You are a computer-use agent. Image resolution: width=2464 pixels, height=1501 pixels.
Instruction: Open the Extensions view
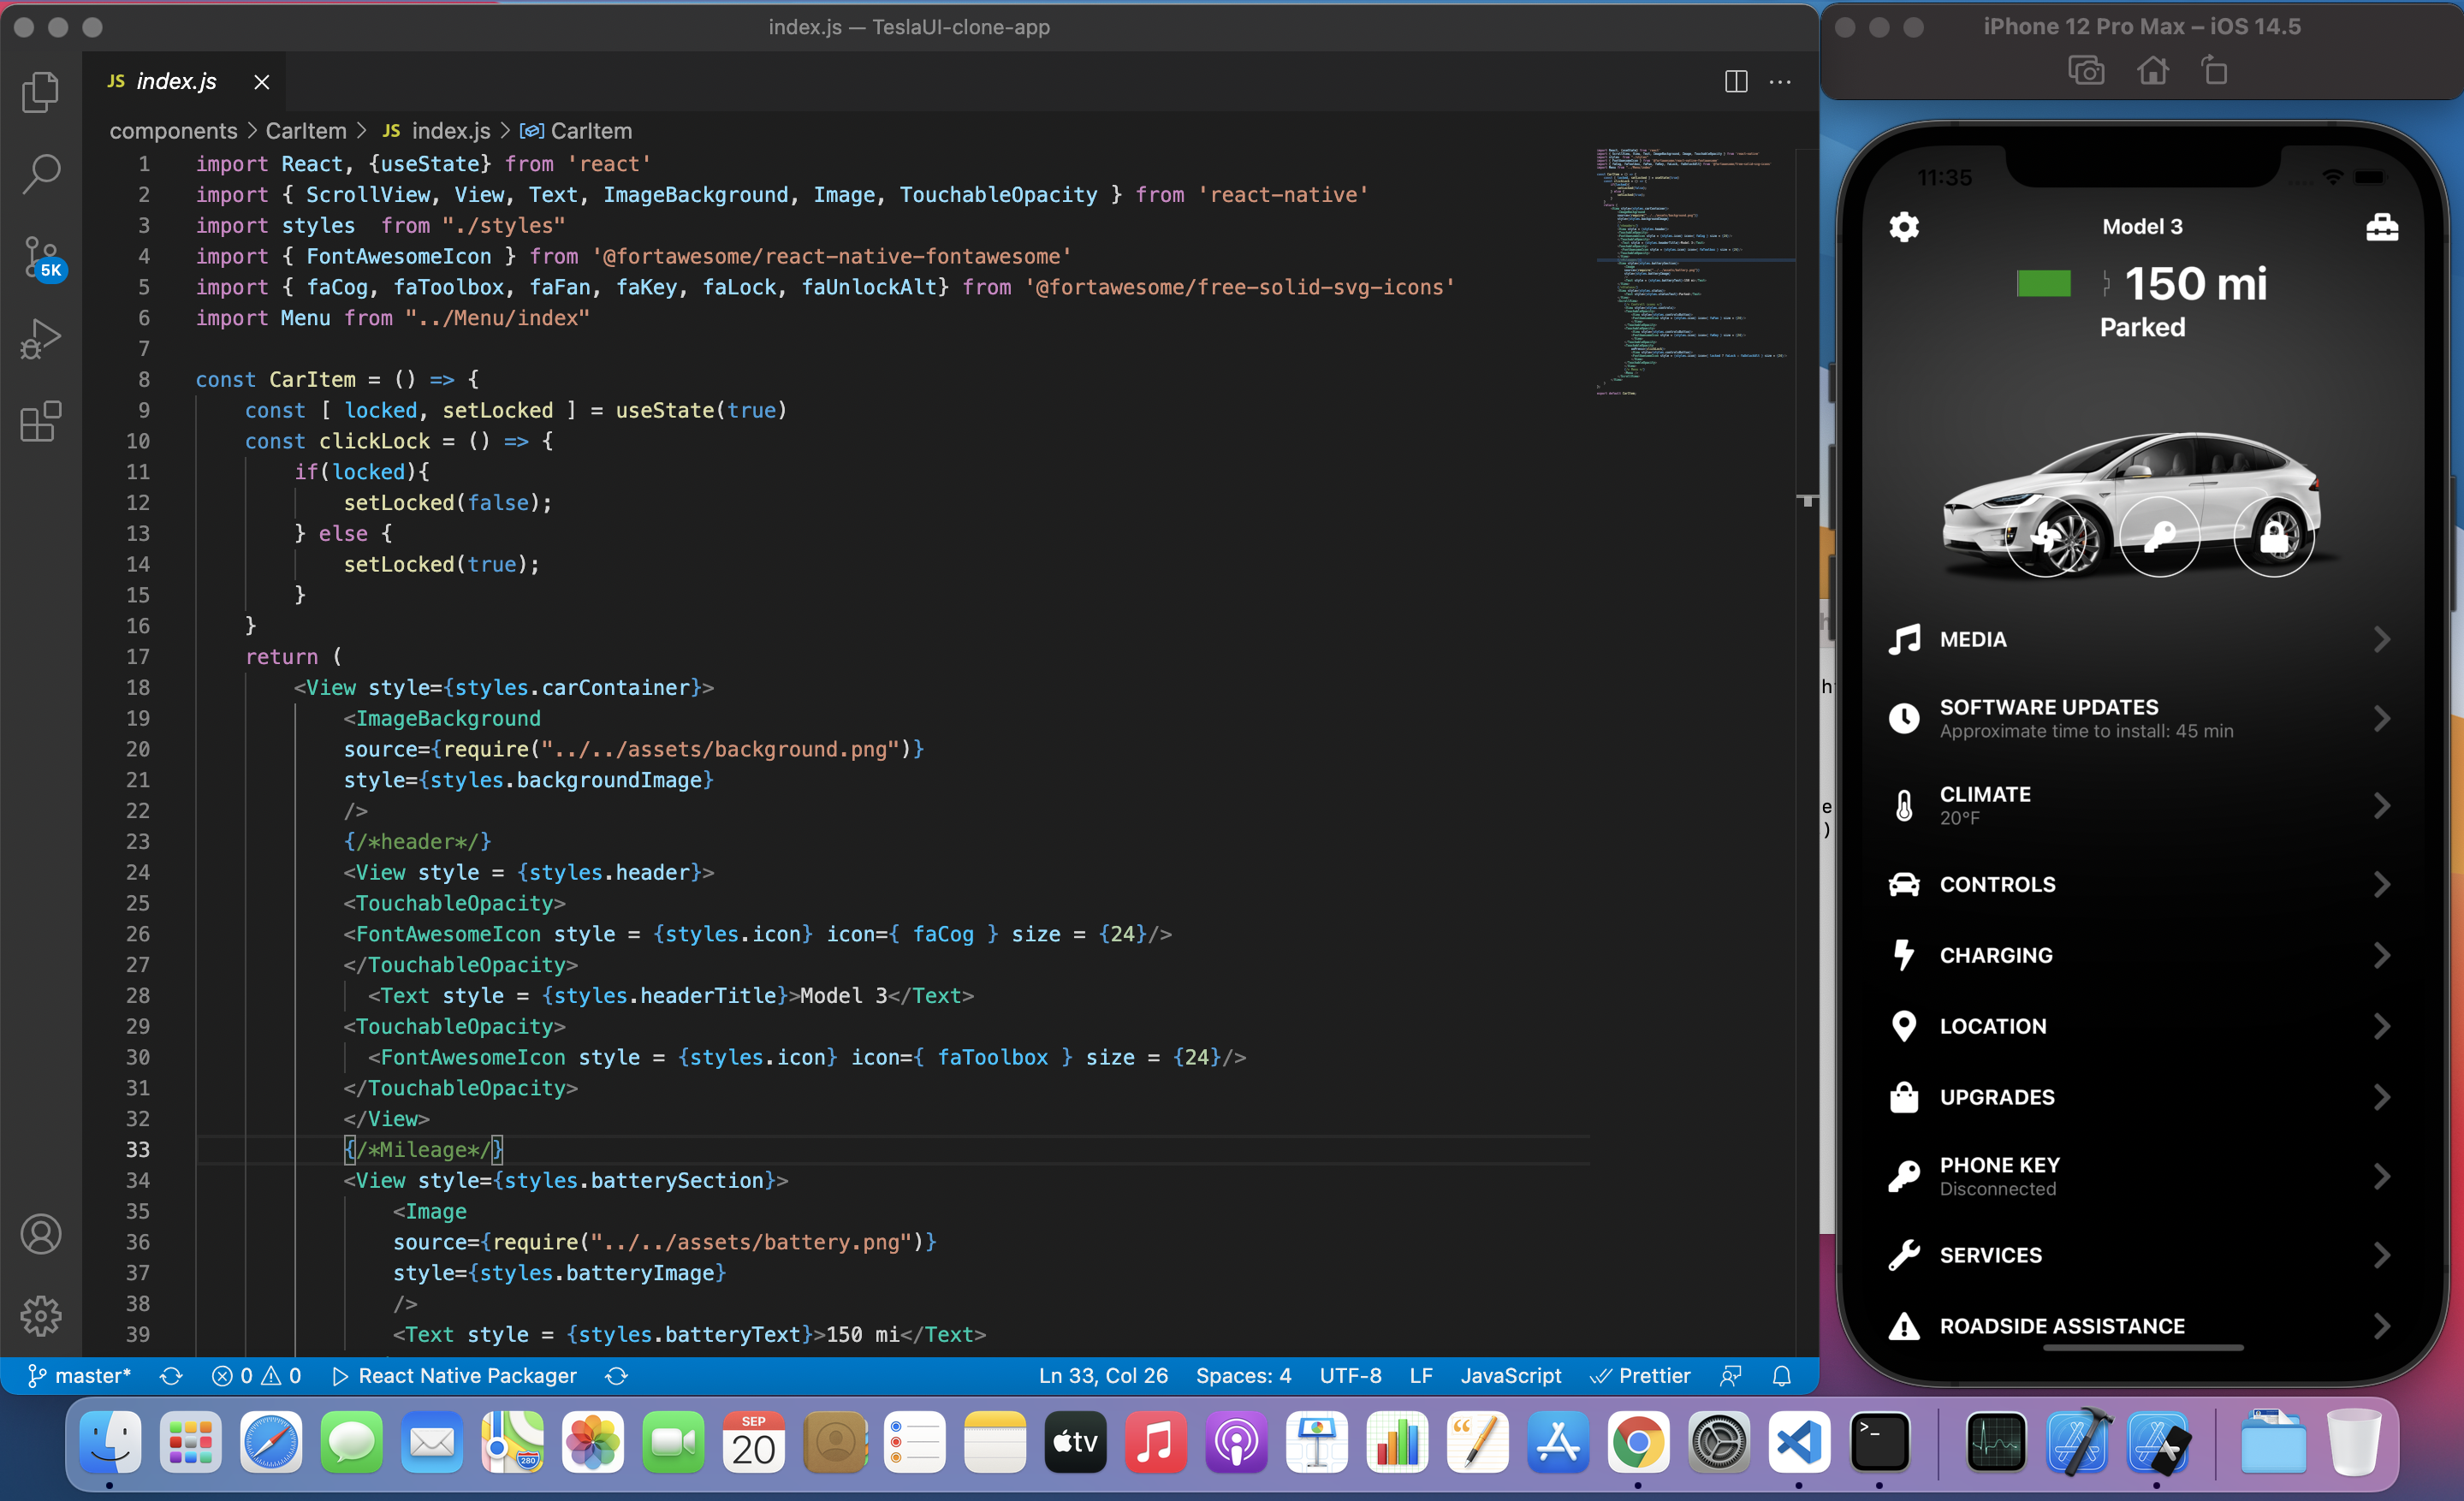[x=40, y=421]
